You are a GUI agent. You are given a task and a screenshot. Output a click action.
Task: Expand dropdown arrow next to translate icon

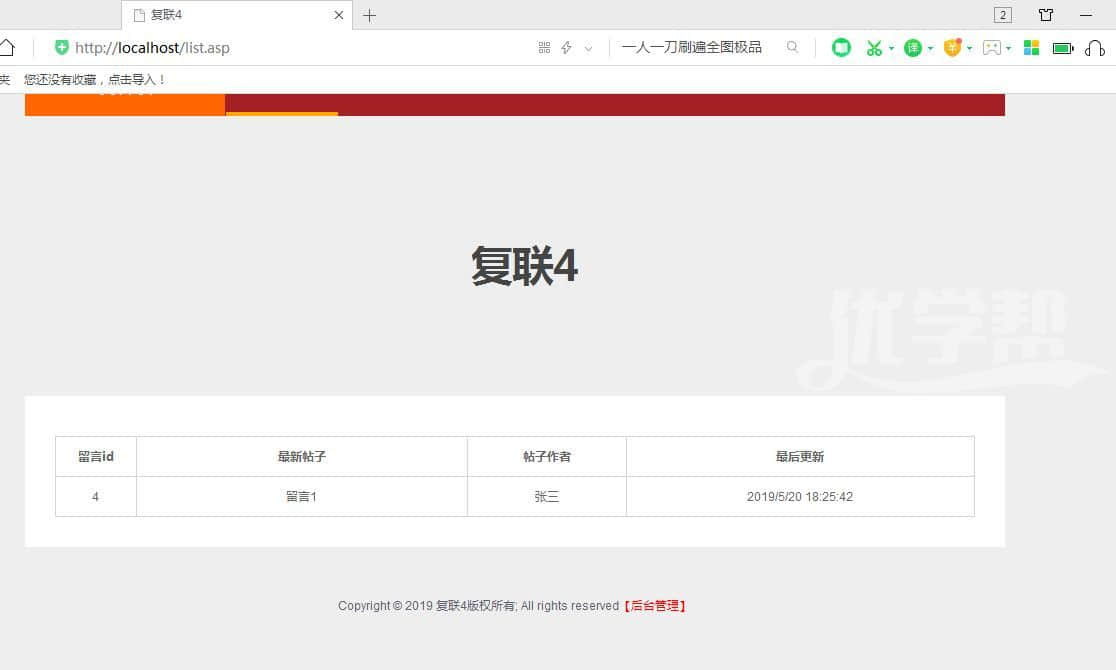[x=930, y=48]
